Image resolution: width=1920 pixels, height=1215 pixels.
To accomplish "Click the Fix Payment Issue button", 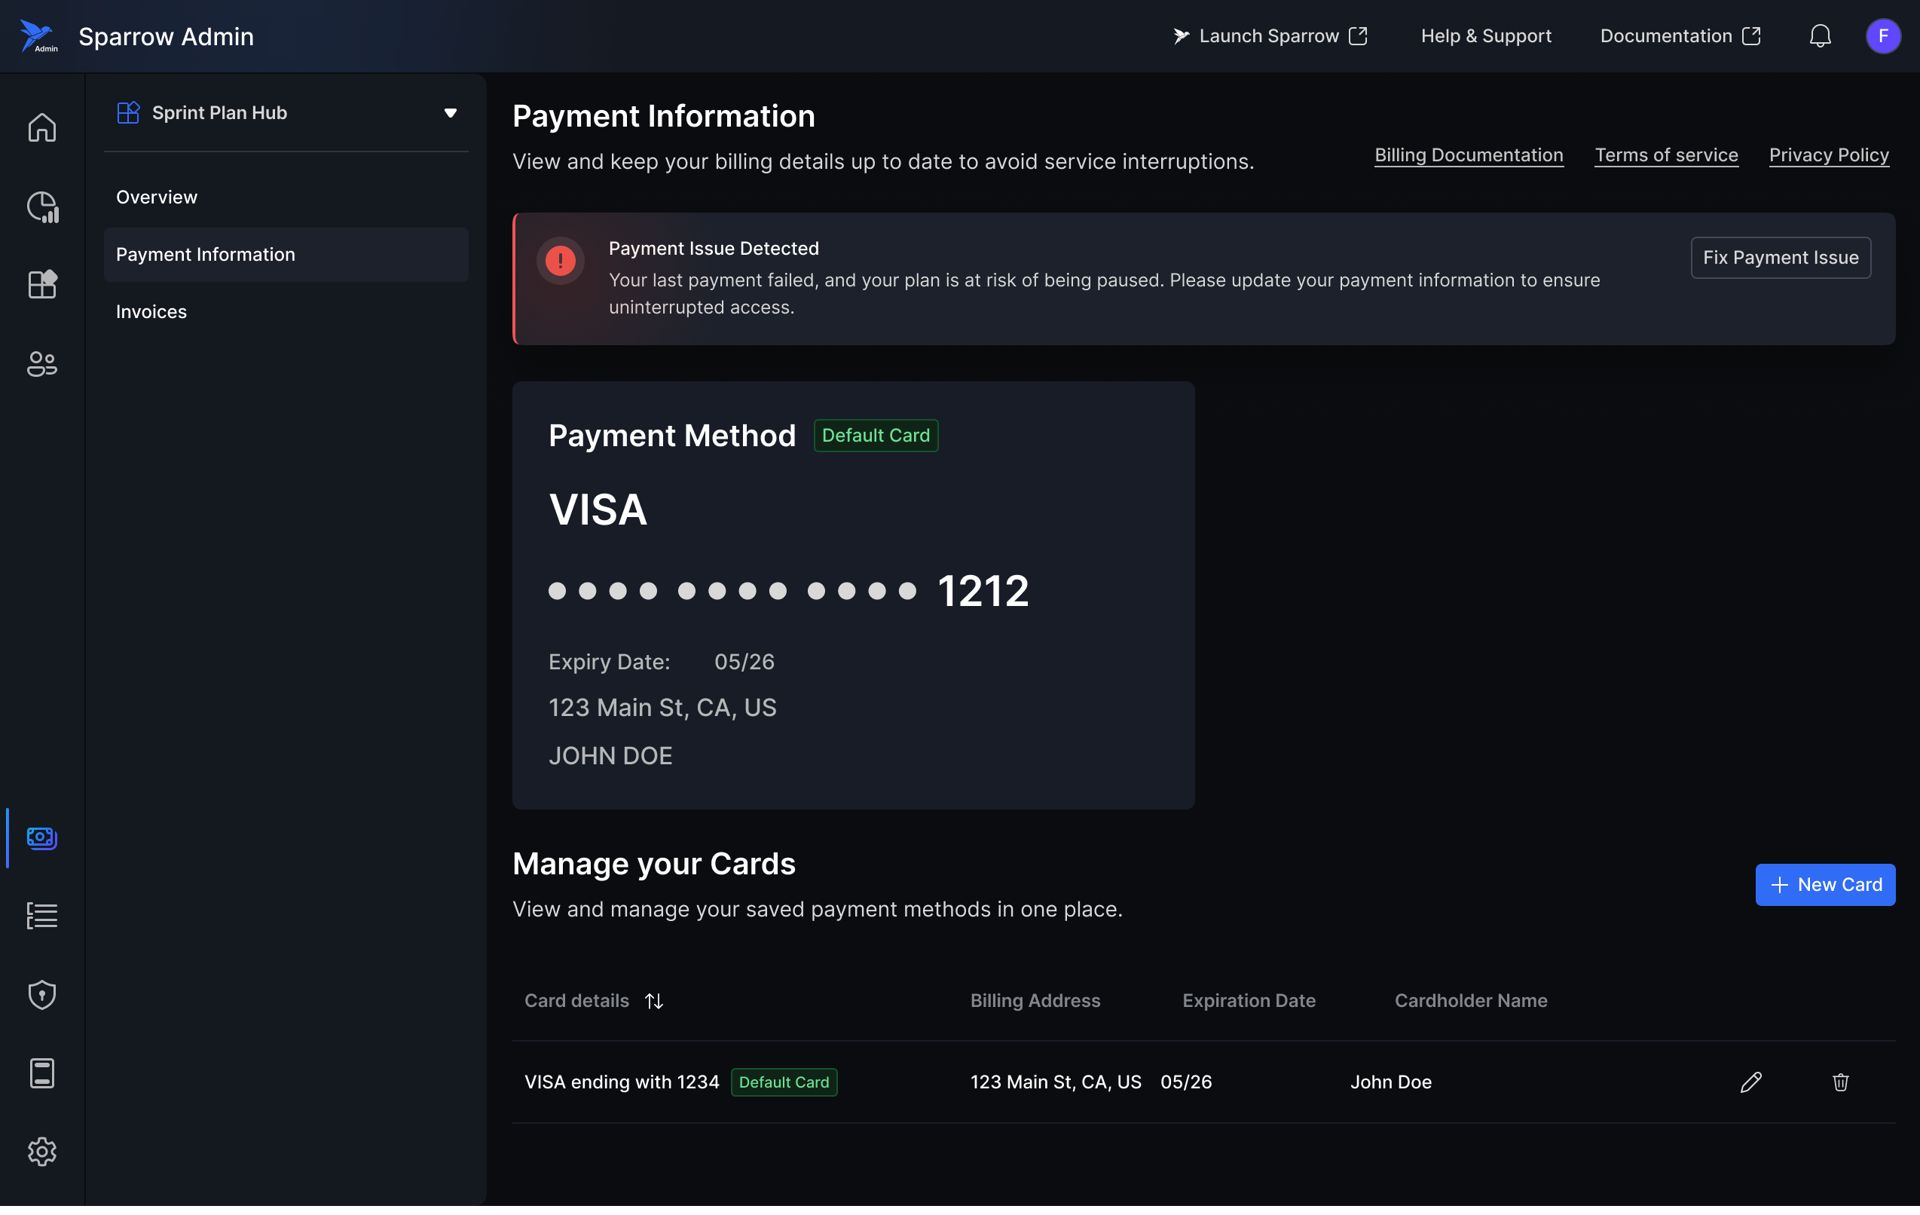I will click(1780, 258).
